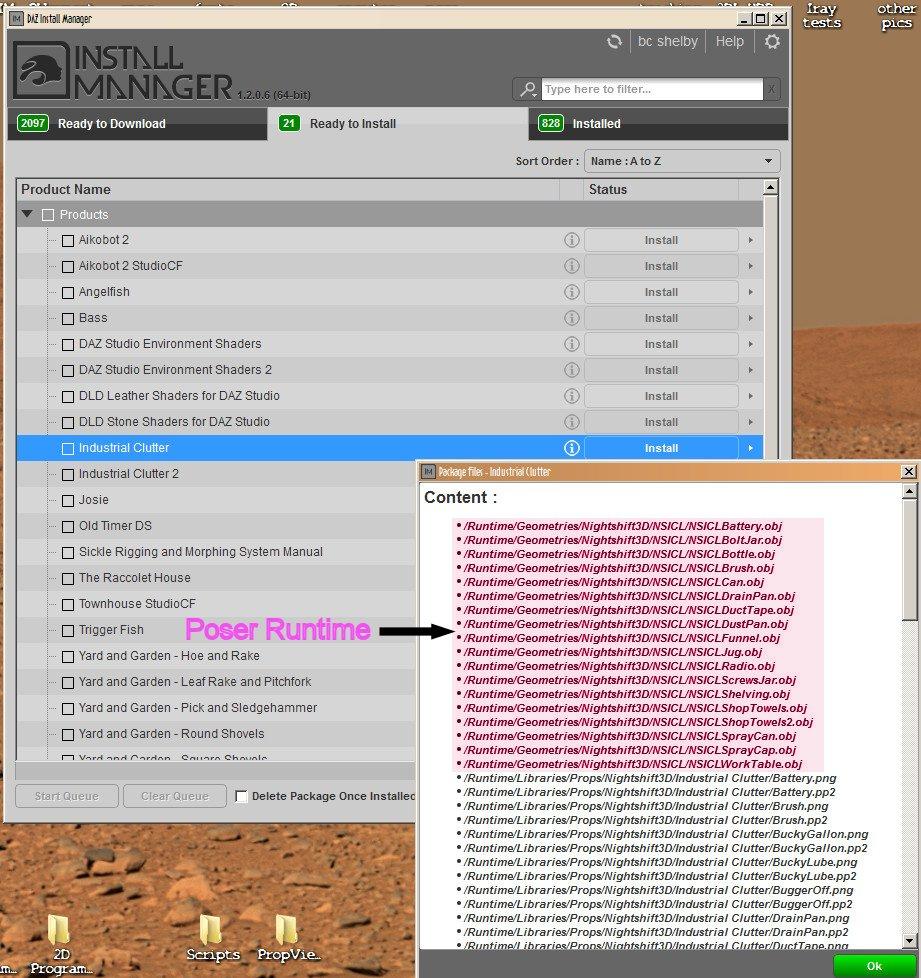
Task: Click Package Files scrollbar down arrow
Action: [x=909, y=940]
